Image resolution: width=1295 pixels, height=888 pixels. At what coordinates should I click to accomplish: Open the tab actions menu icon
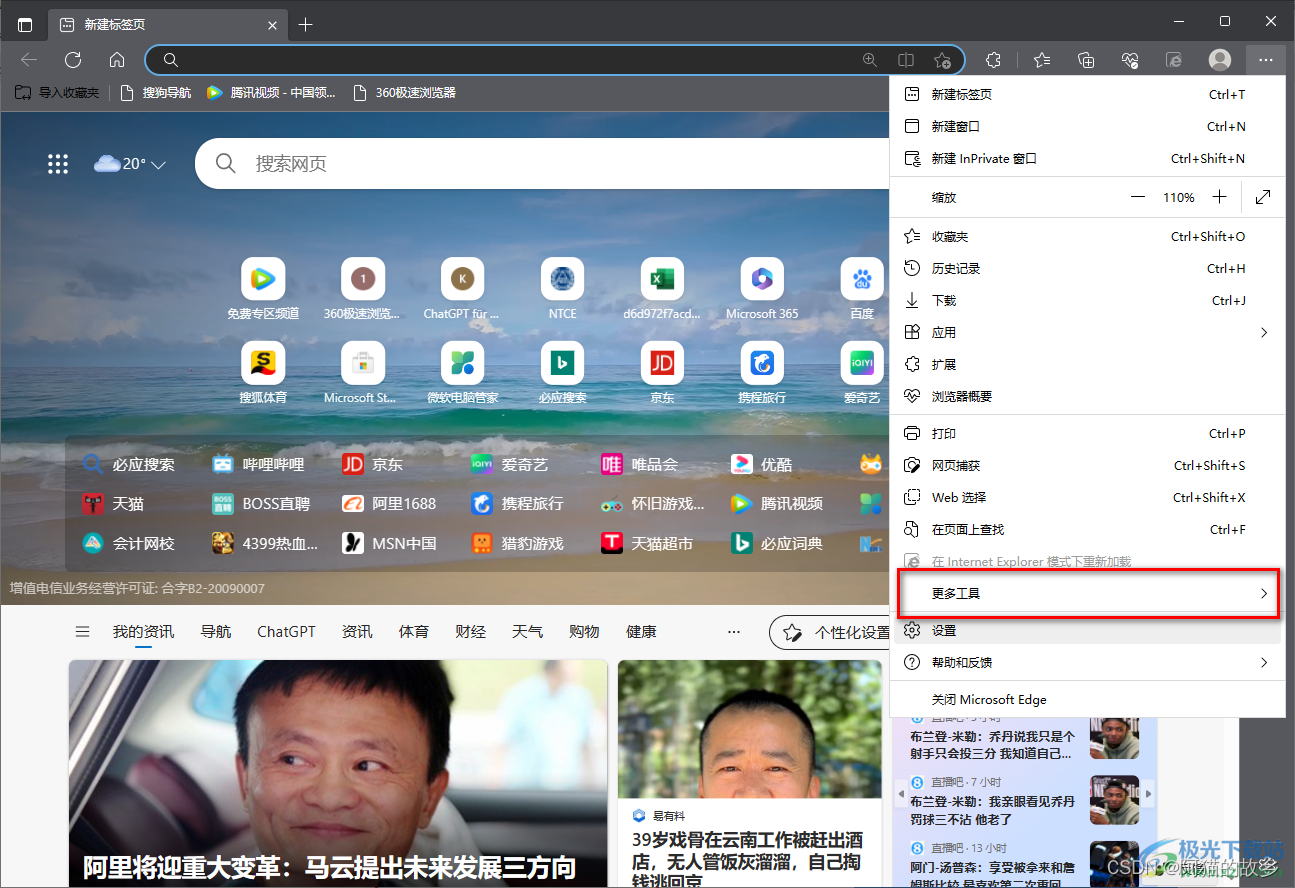point(25,25)
